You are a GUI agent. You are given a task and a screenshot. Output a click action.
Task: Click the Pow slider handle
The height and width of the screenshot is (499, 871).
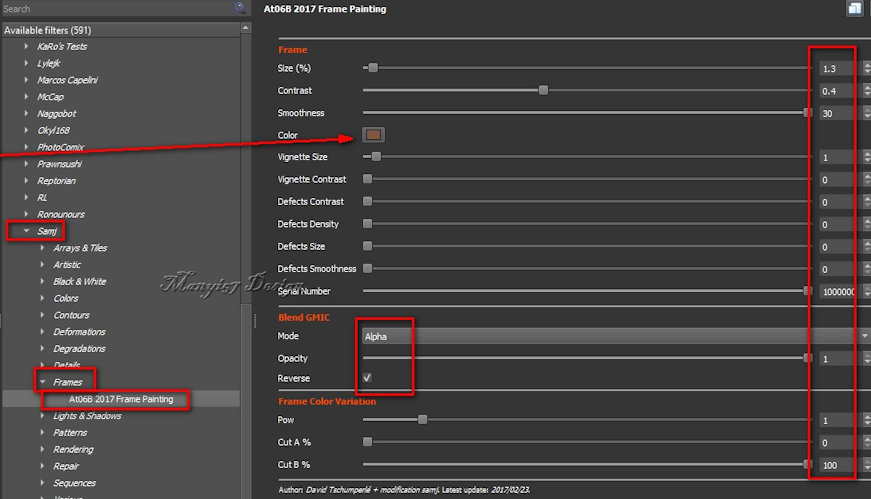422,420
